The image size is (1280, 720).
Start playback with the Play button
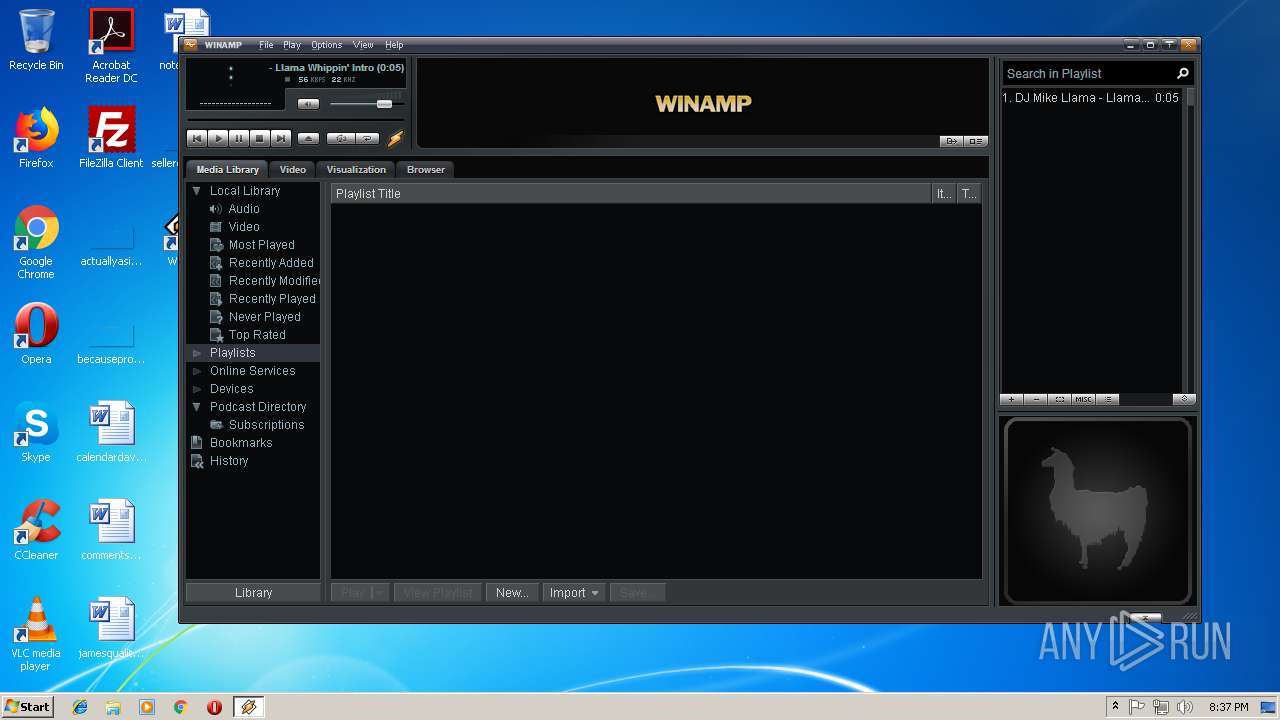point(218,139)
